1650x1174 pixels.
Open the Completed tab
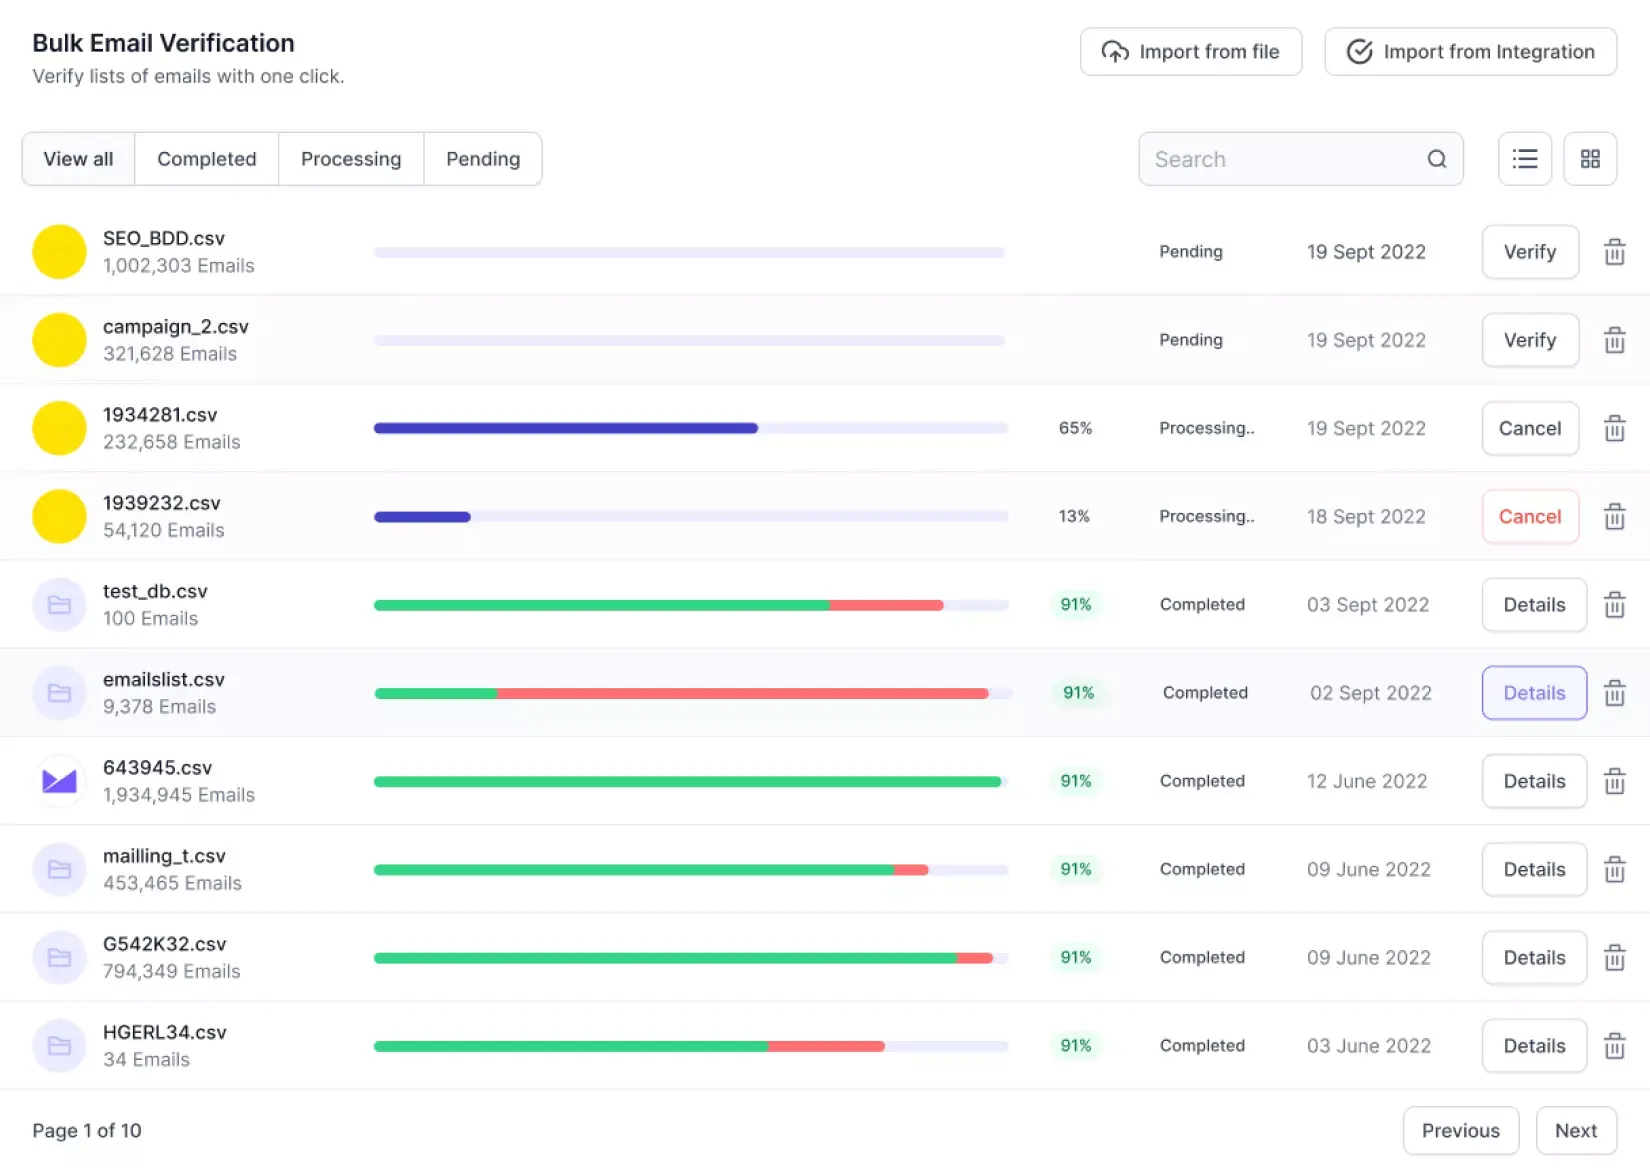click(x=206, y=159)
